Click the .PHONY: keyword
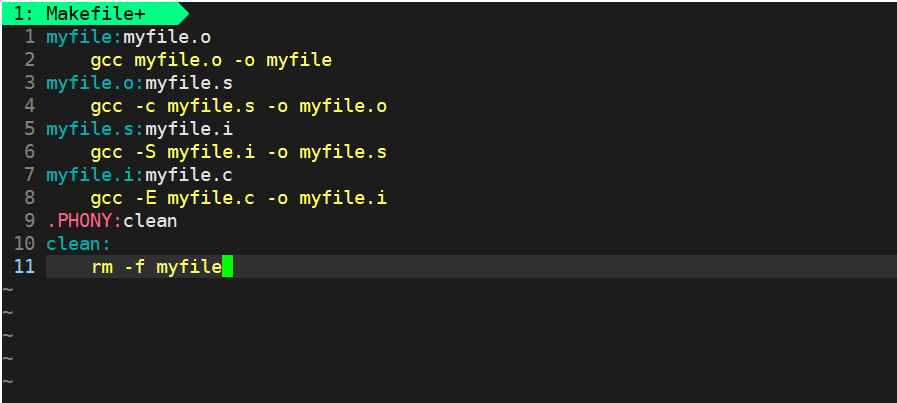 [84, 220]
